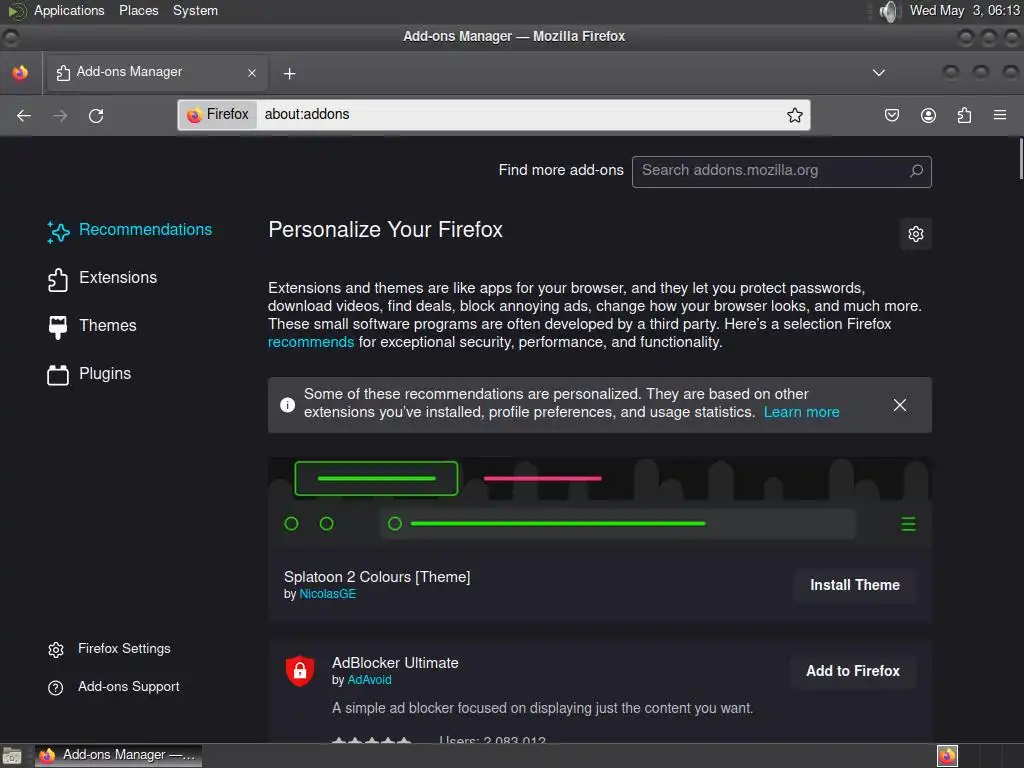
Task: Bookmark this page with the star icon
Action: point(795,115)
